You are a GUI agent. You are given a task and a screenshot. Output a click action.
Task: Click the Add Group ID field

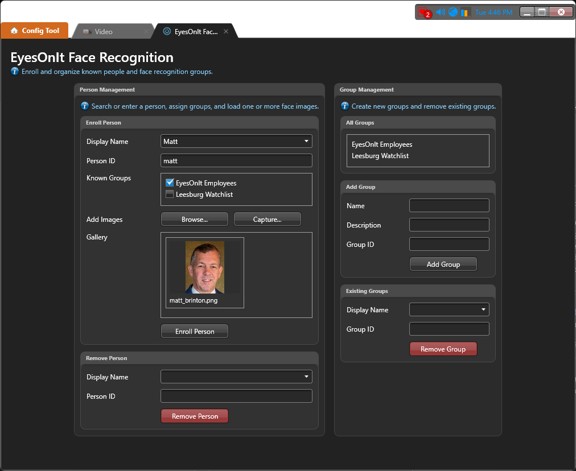point(449,244)
